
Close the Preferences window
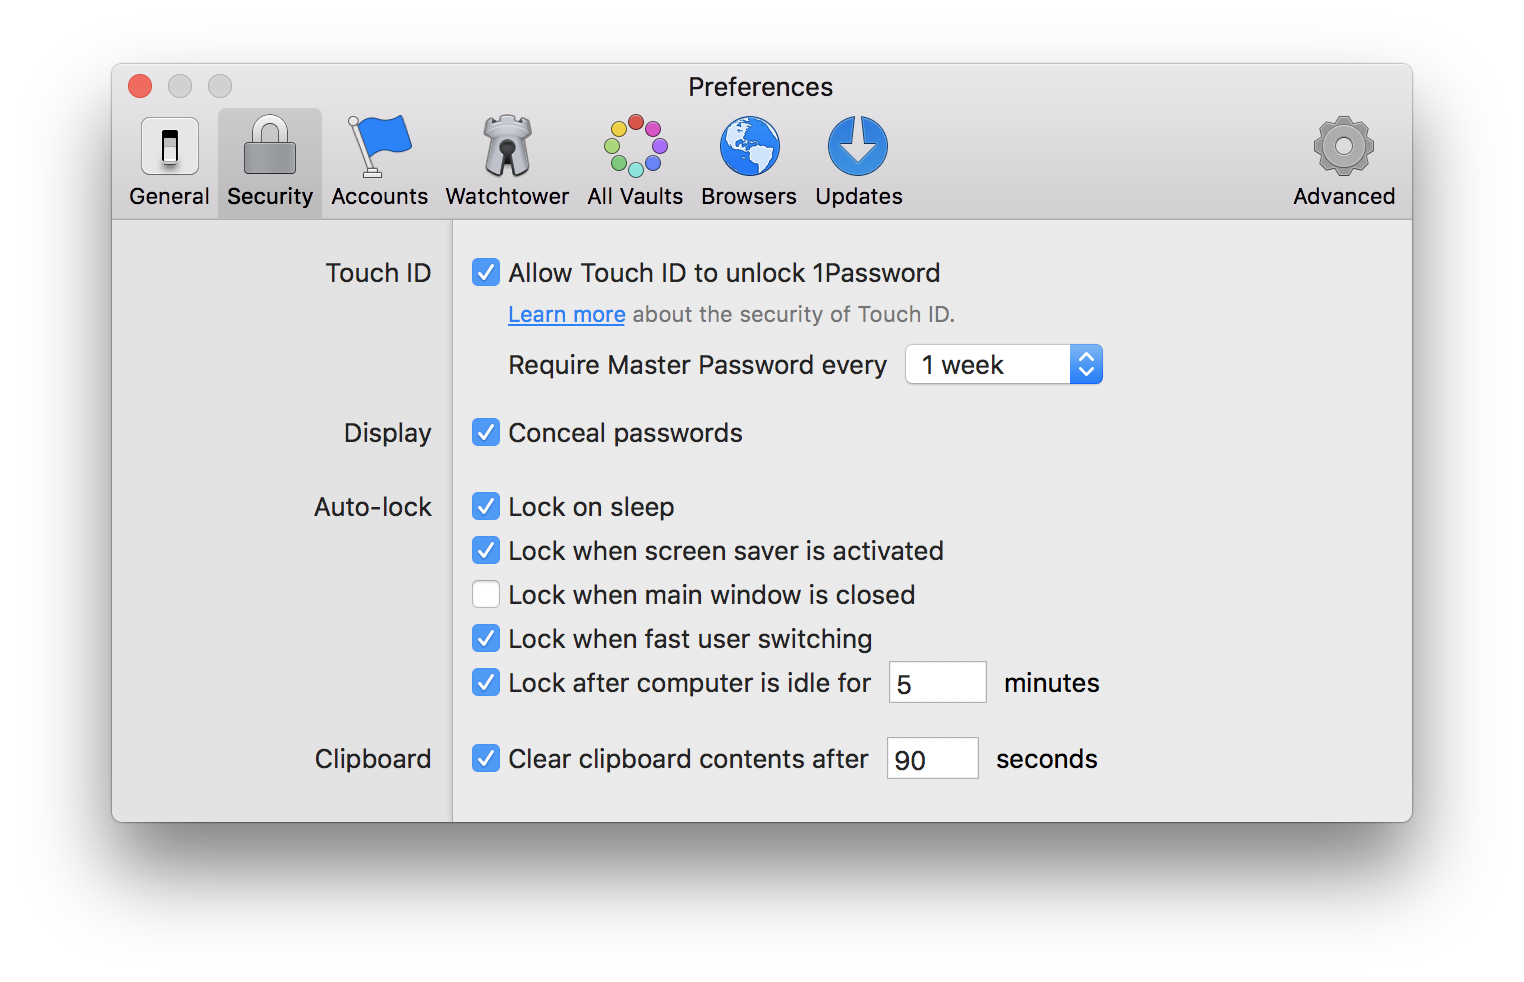140,87
